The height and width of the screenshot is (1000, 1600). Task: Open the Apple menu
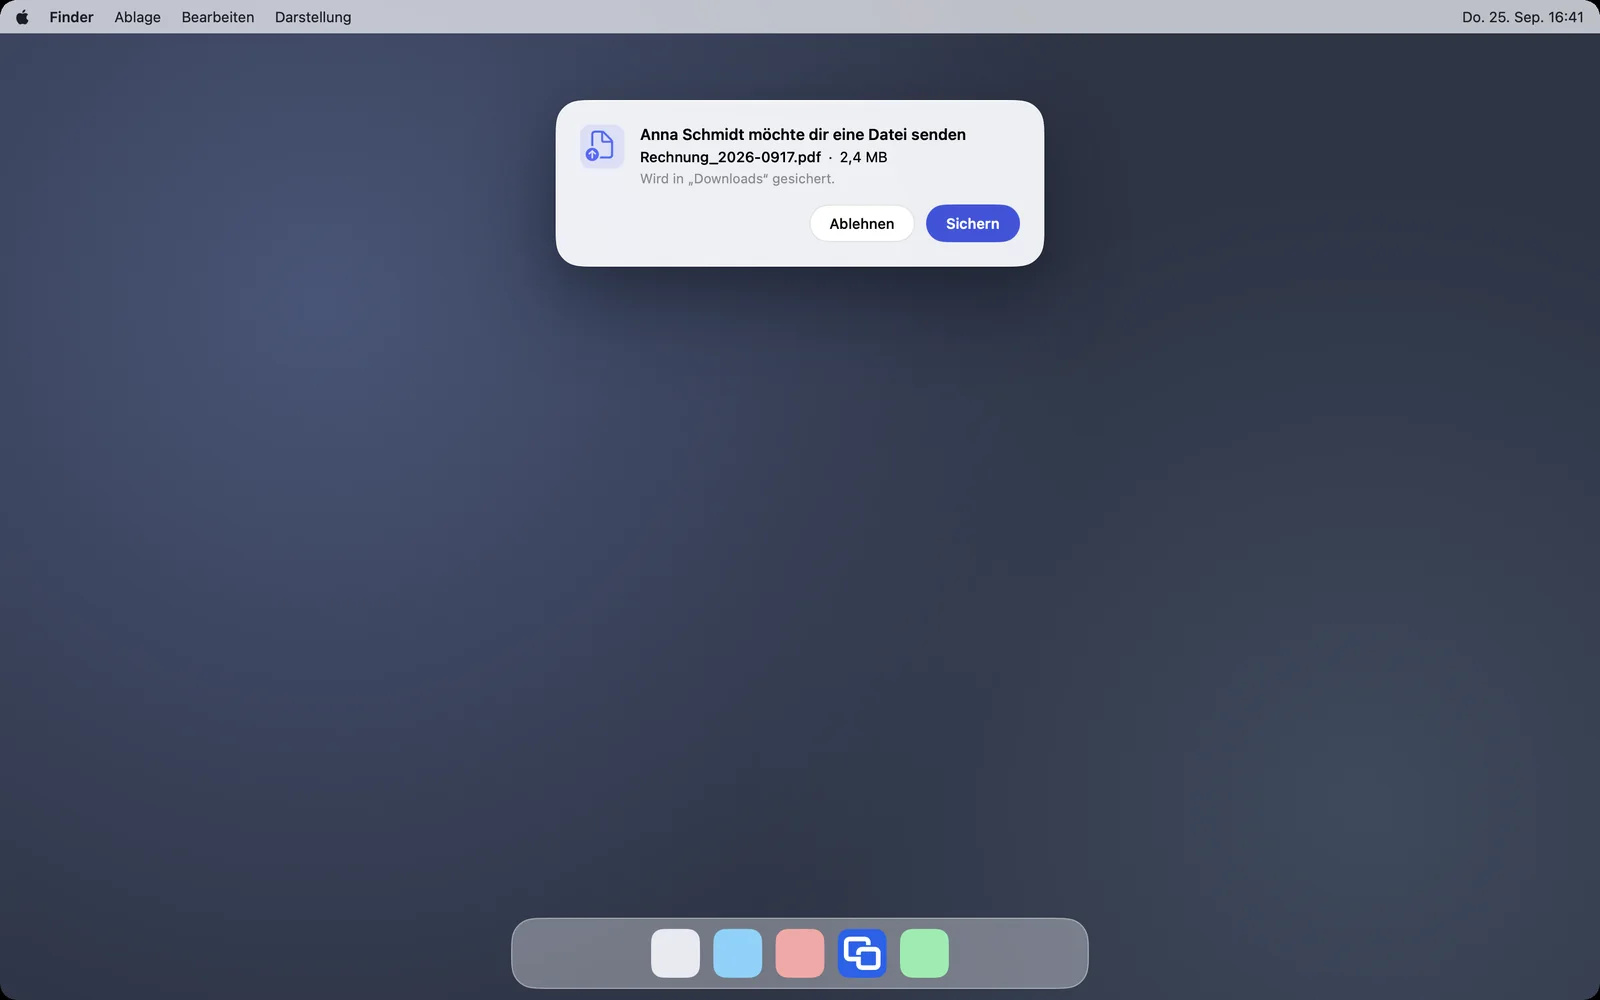(x=22, y=17)
